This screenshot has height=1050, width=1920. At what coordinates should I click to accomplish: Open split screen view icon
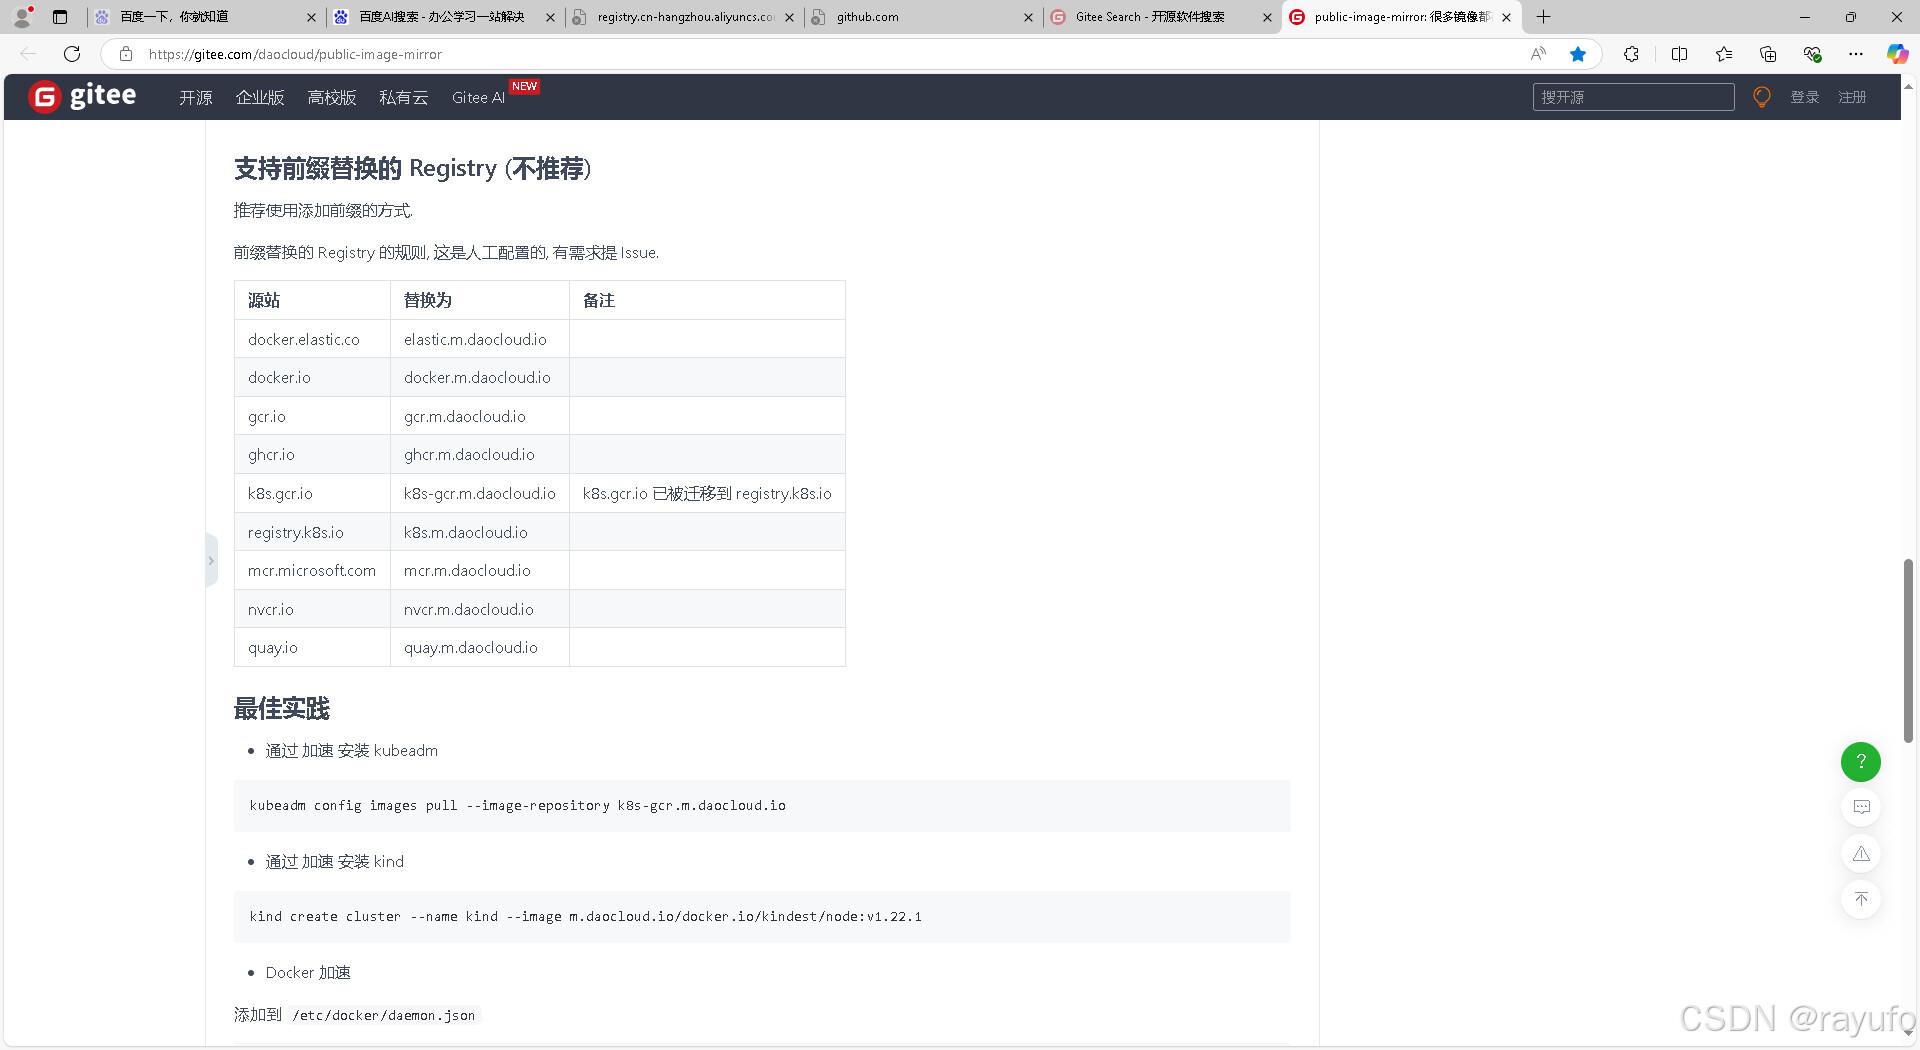[x=1679, y=54]
